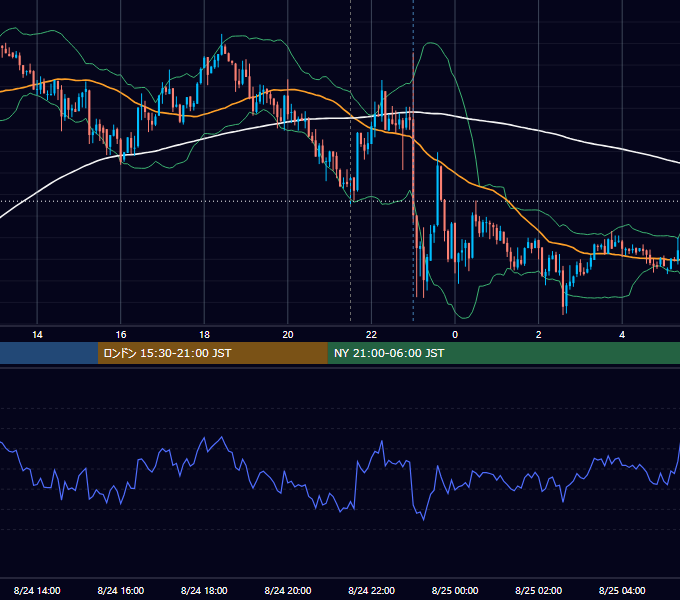Viewport: 680px width, 600px height.
Task: Click the 14 hour label on price chart axis
Action: click(37, 335)
